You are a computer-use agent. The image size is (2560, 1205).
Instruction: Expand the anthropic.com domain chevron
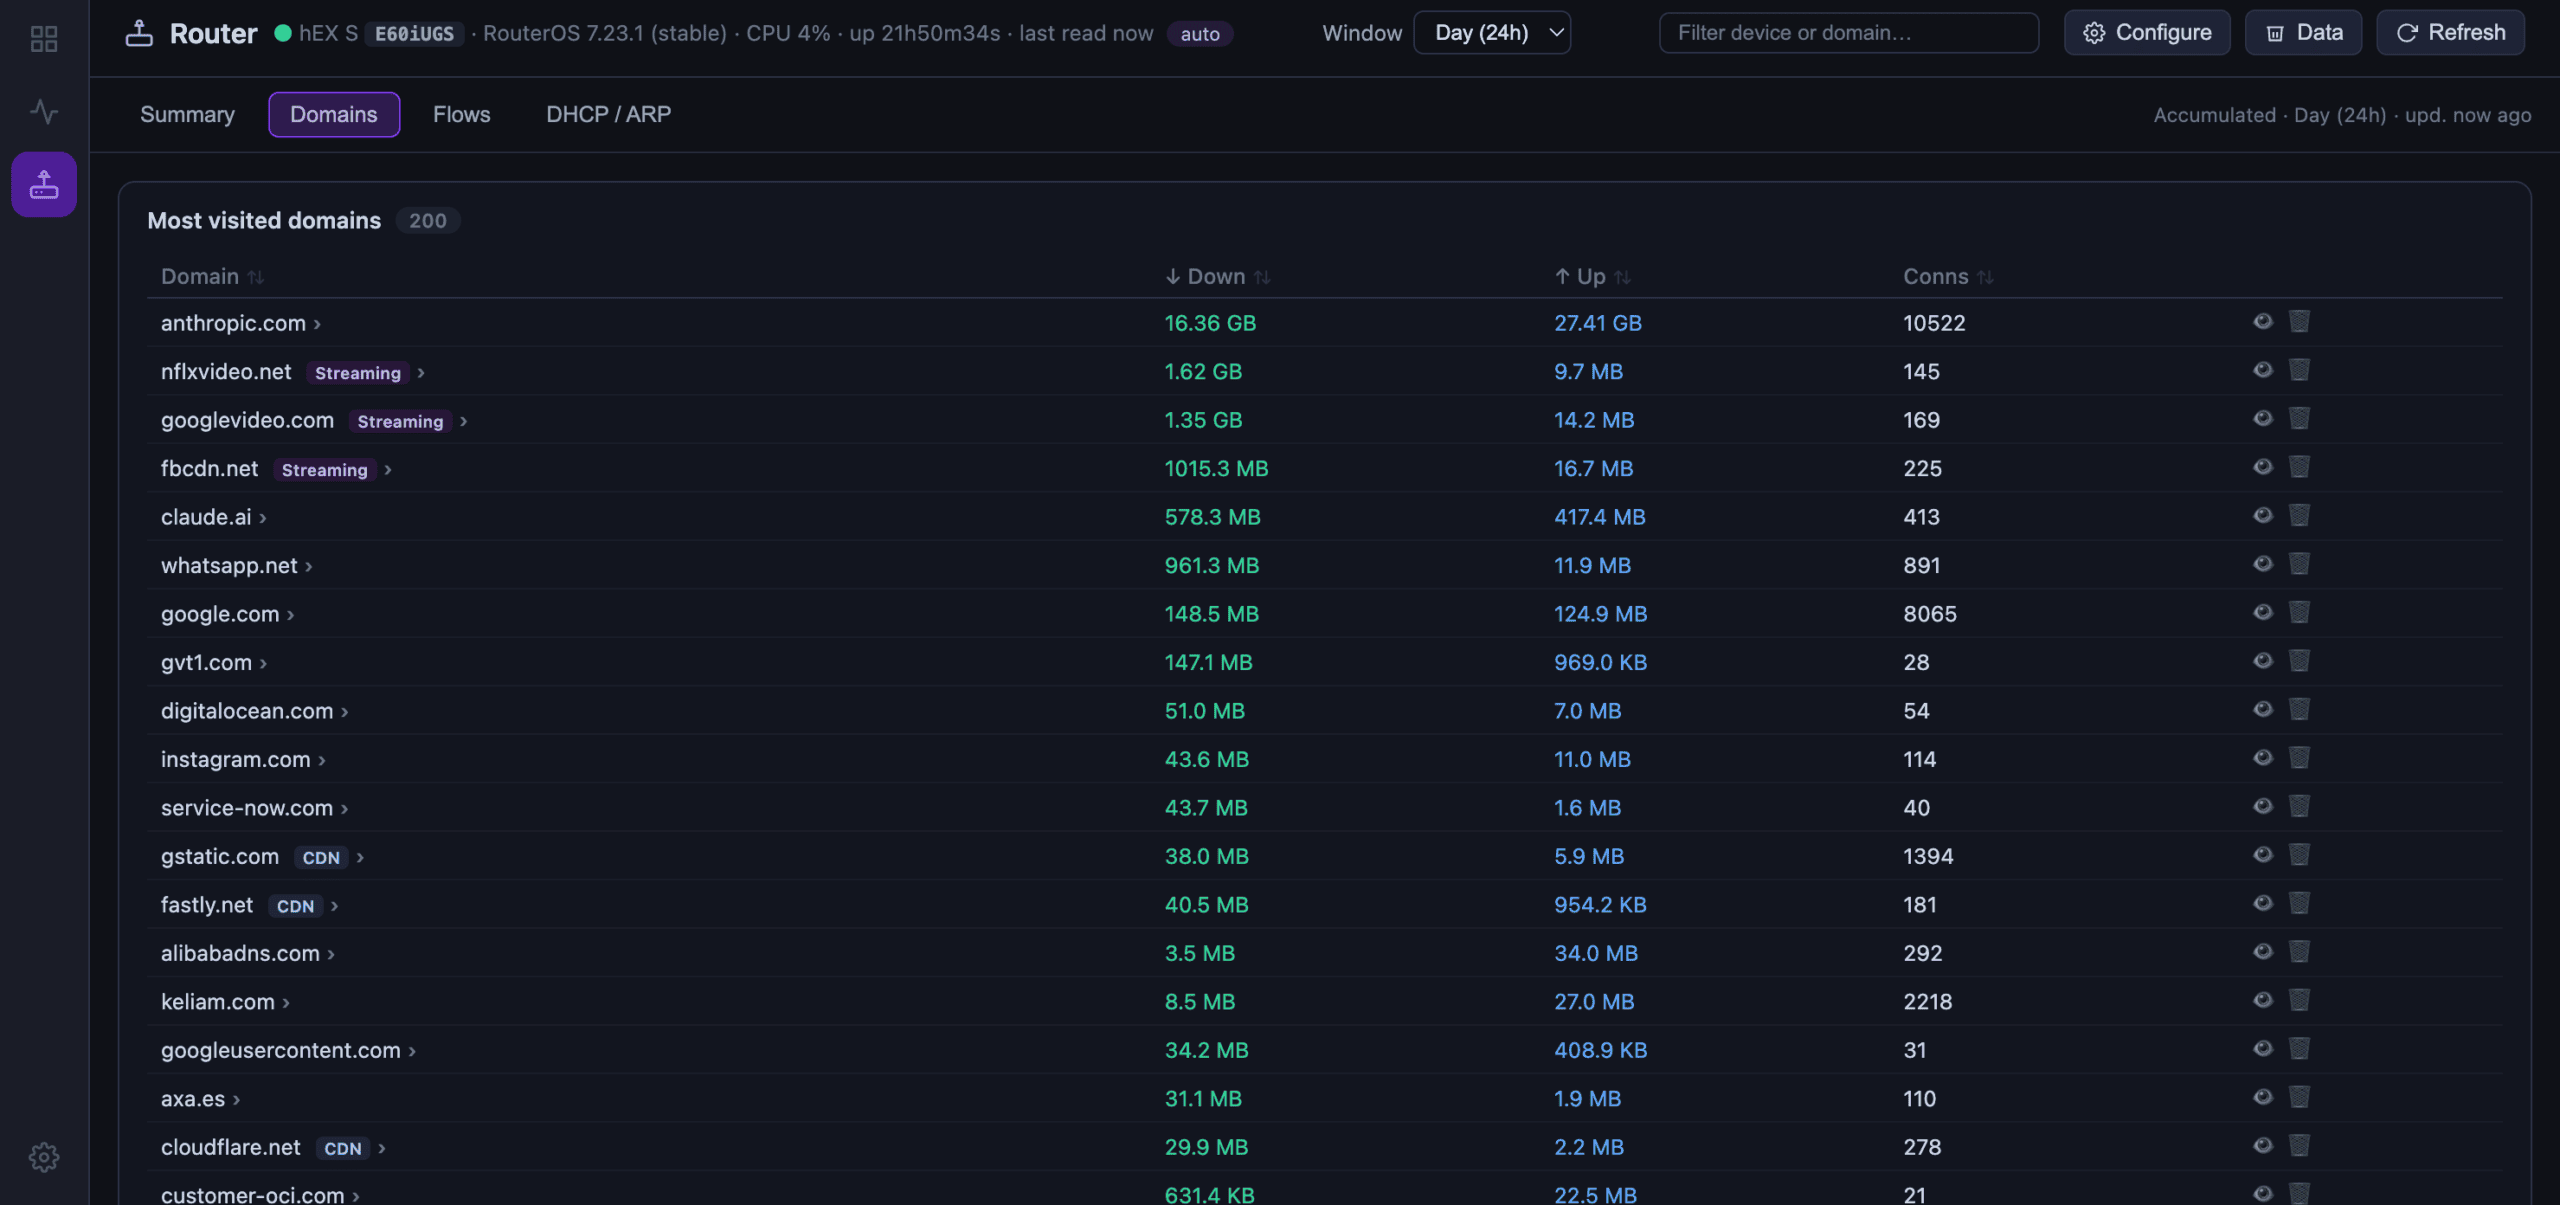[317, 324]
